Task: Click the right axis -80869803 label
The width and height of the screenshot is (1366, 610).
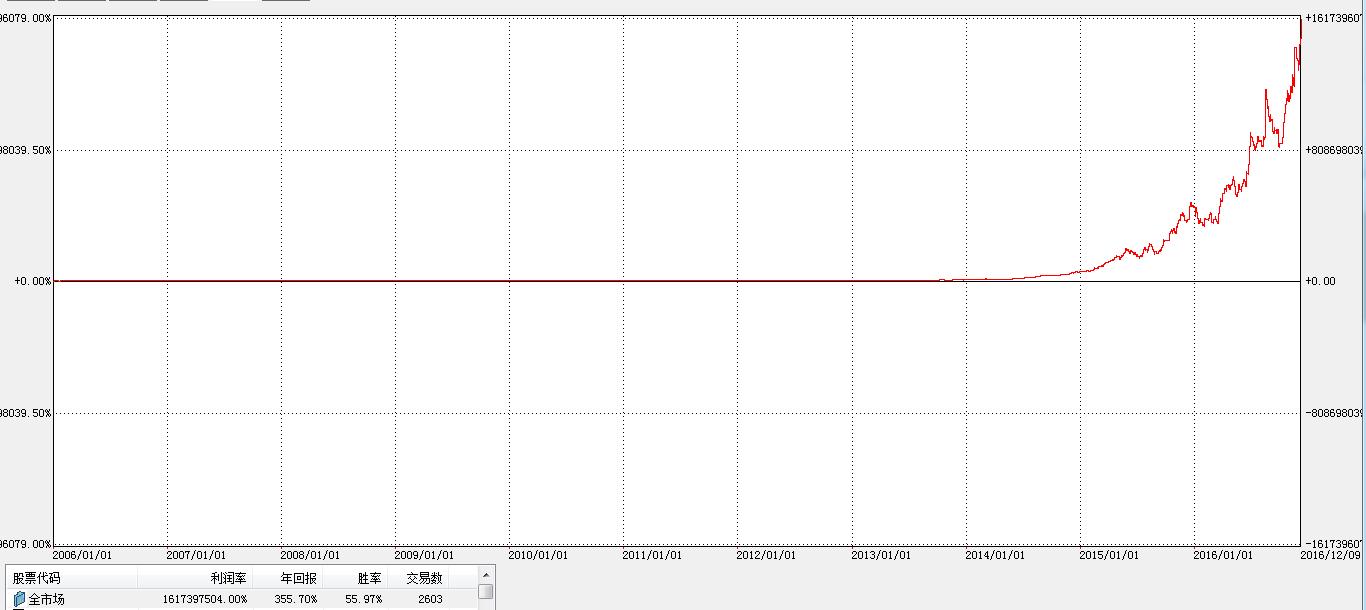Action: (1334, 412)
